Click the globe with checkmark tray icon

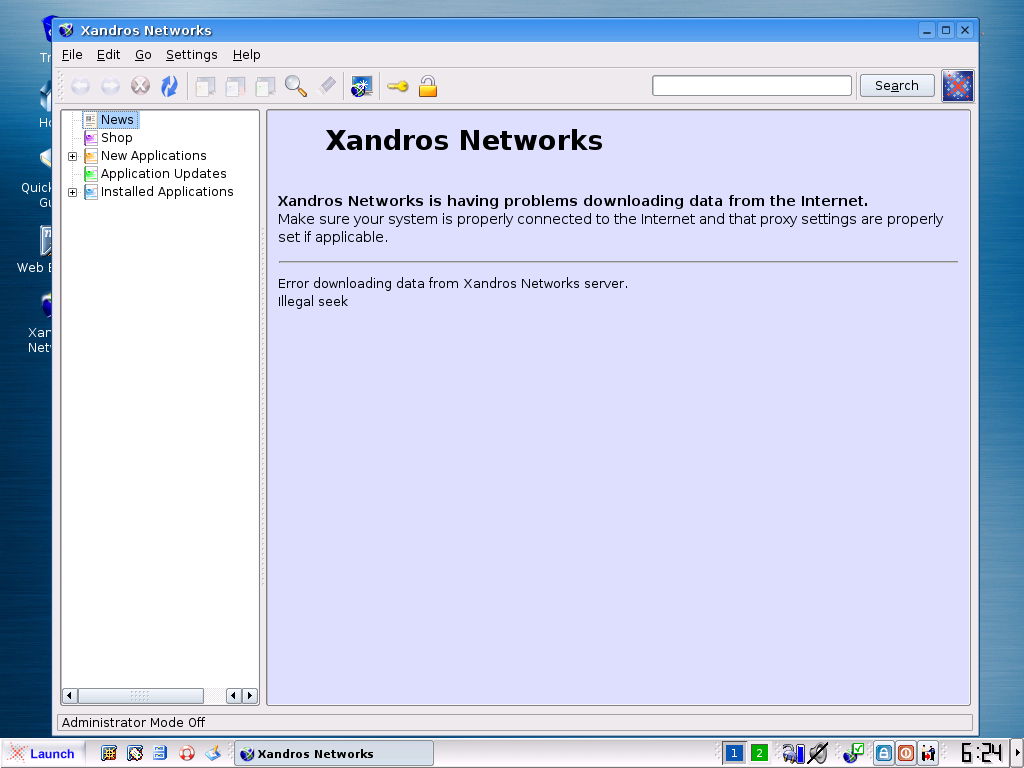pos(854,754)
